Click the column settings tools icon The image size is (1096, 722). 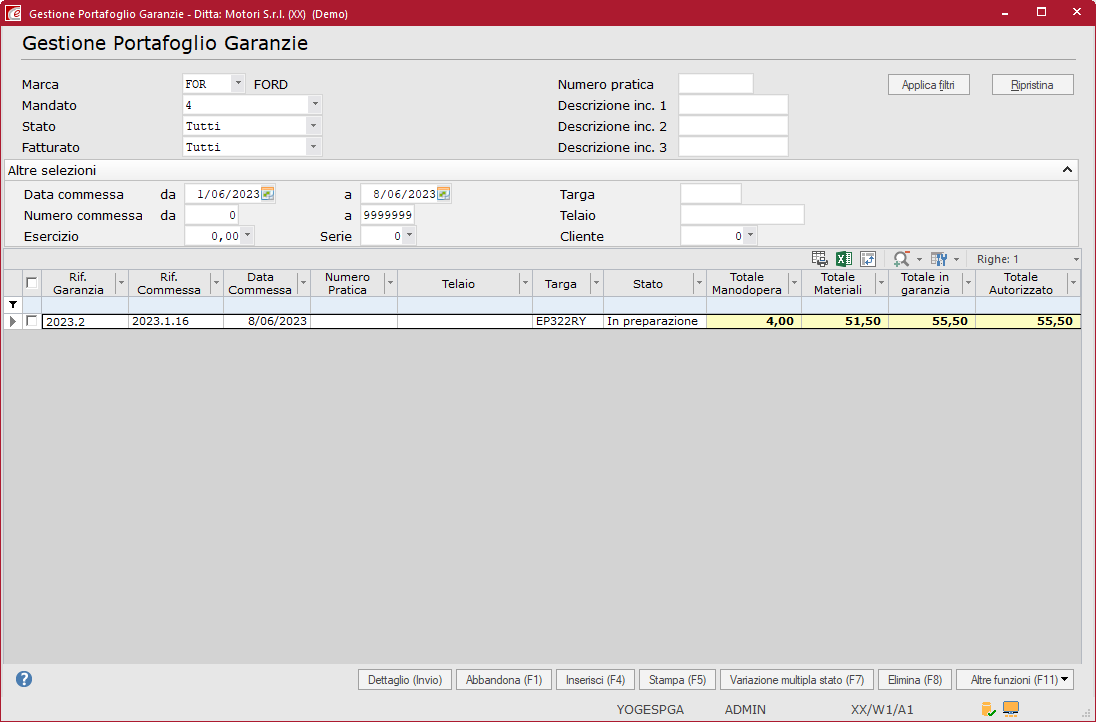(x=938, y=258)
